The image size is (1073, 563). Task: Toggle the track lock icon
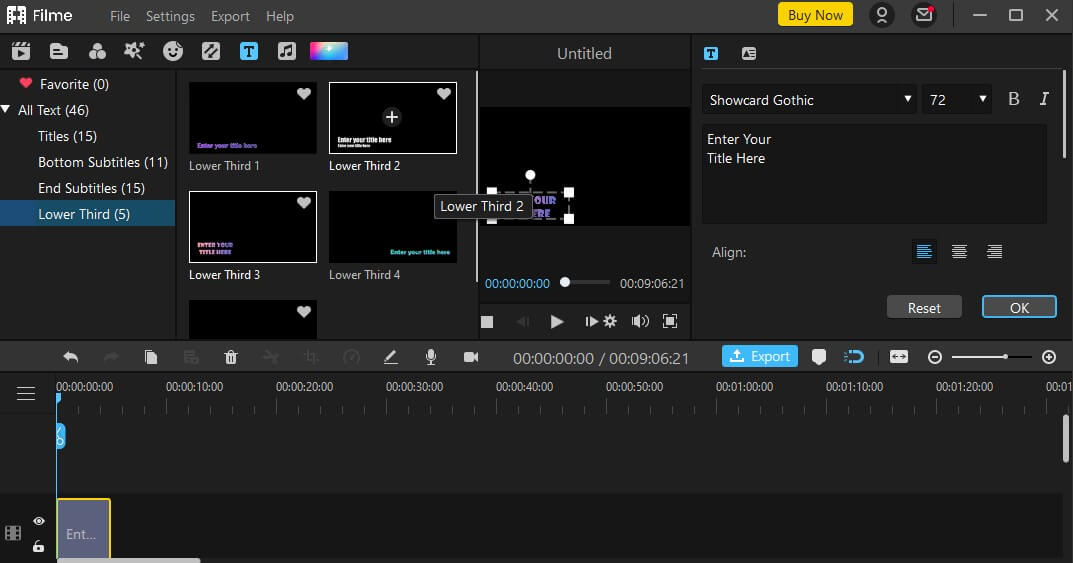pyautogui.click(x=38, y=546)
